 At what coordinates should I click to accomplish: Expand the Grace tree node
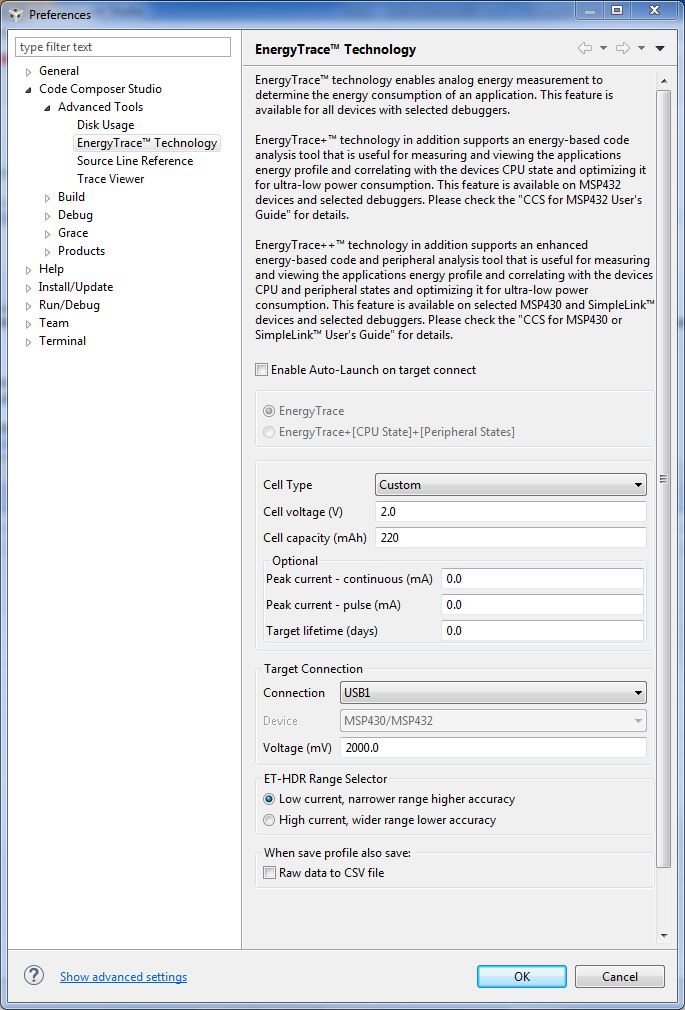click(x=47, y=234)
